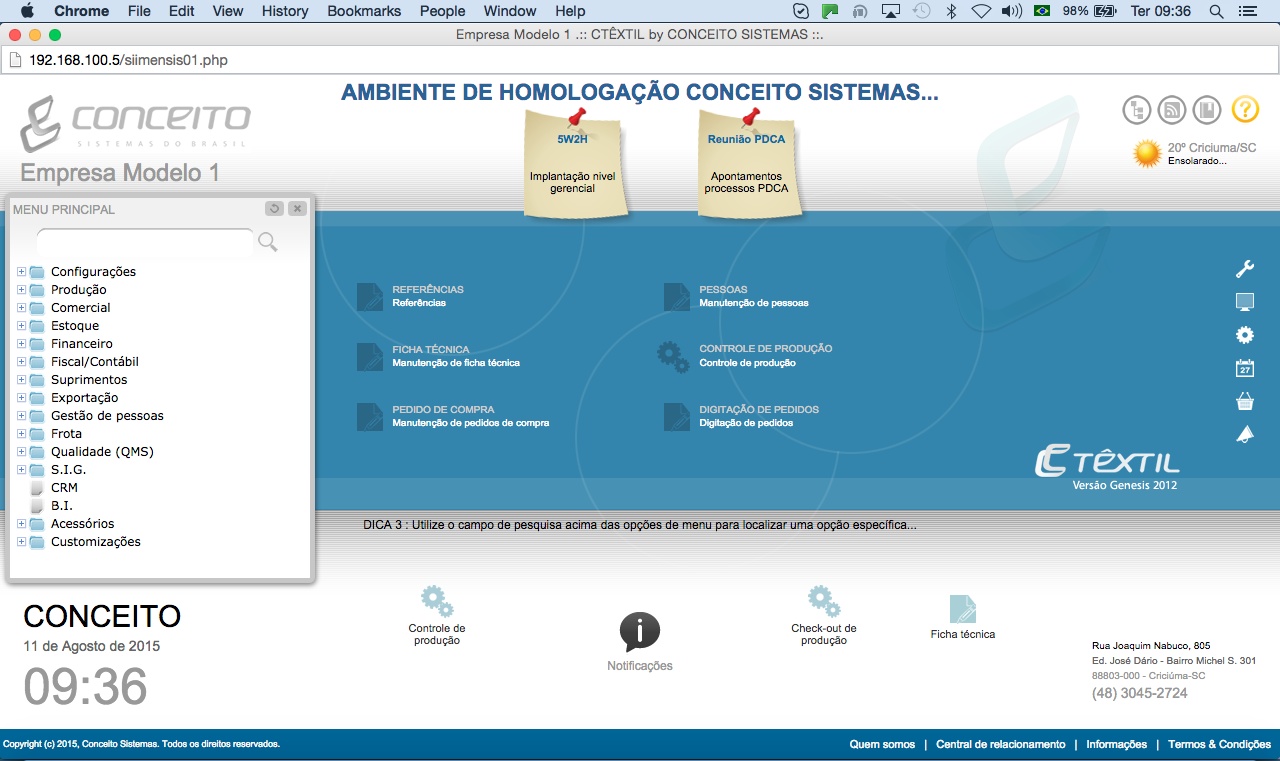Click the Pessoas document icon
1280x761 pixels.
[677, 297]
